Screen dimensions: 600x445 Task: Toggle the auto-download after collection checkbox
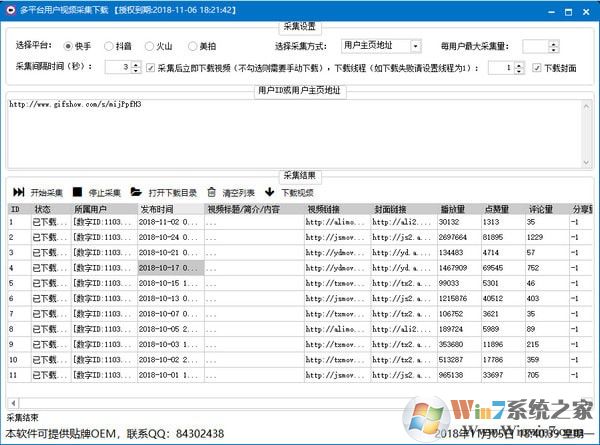(151, 67)
